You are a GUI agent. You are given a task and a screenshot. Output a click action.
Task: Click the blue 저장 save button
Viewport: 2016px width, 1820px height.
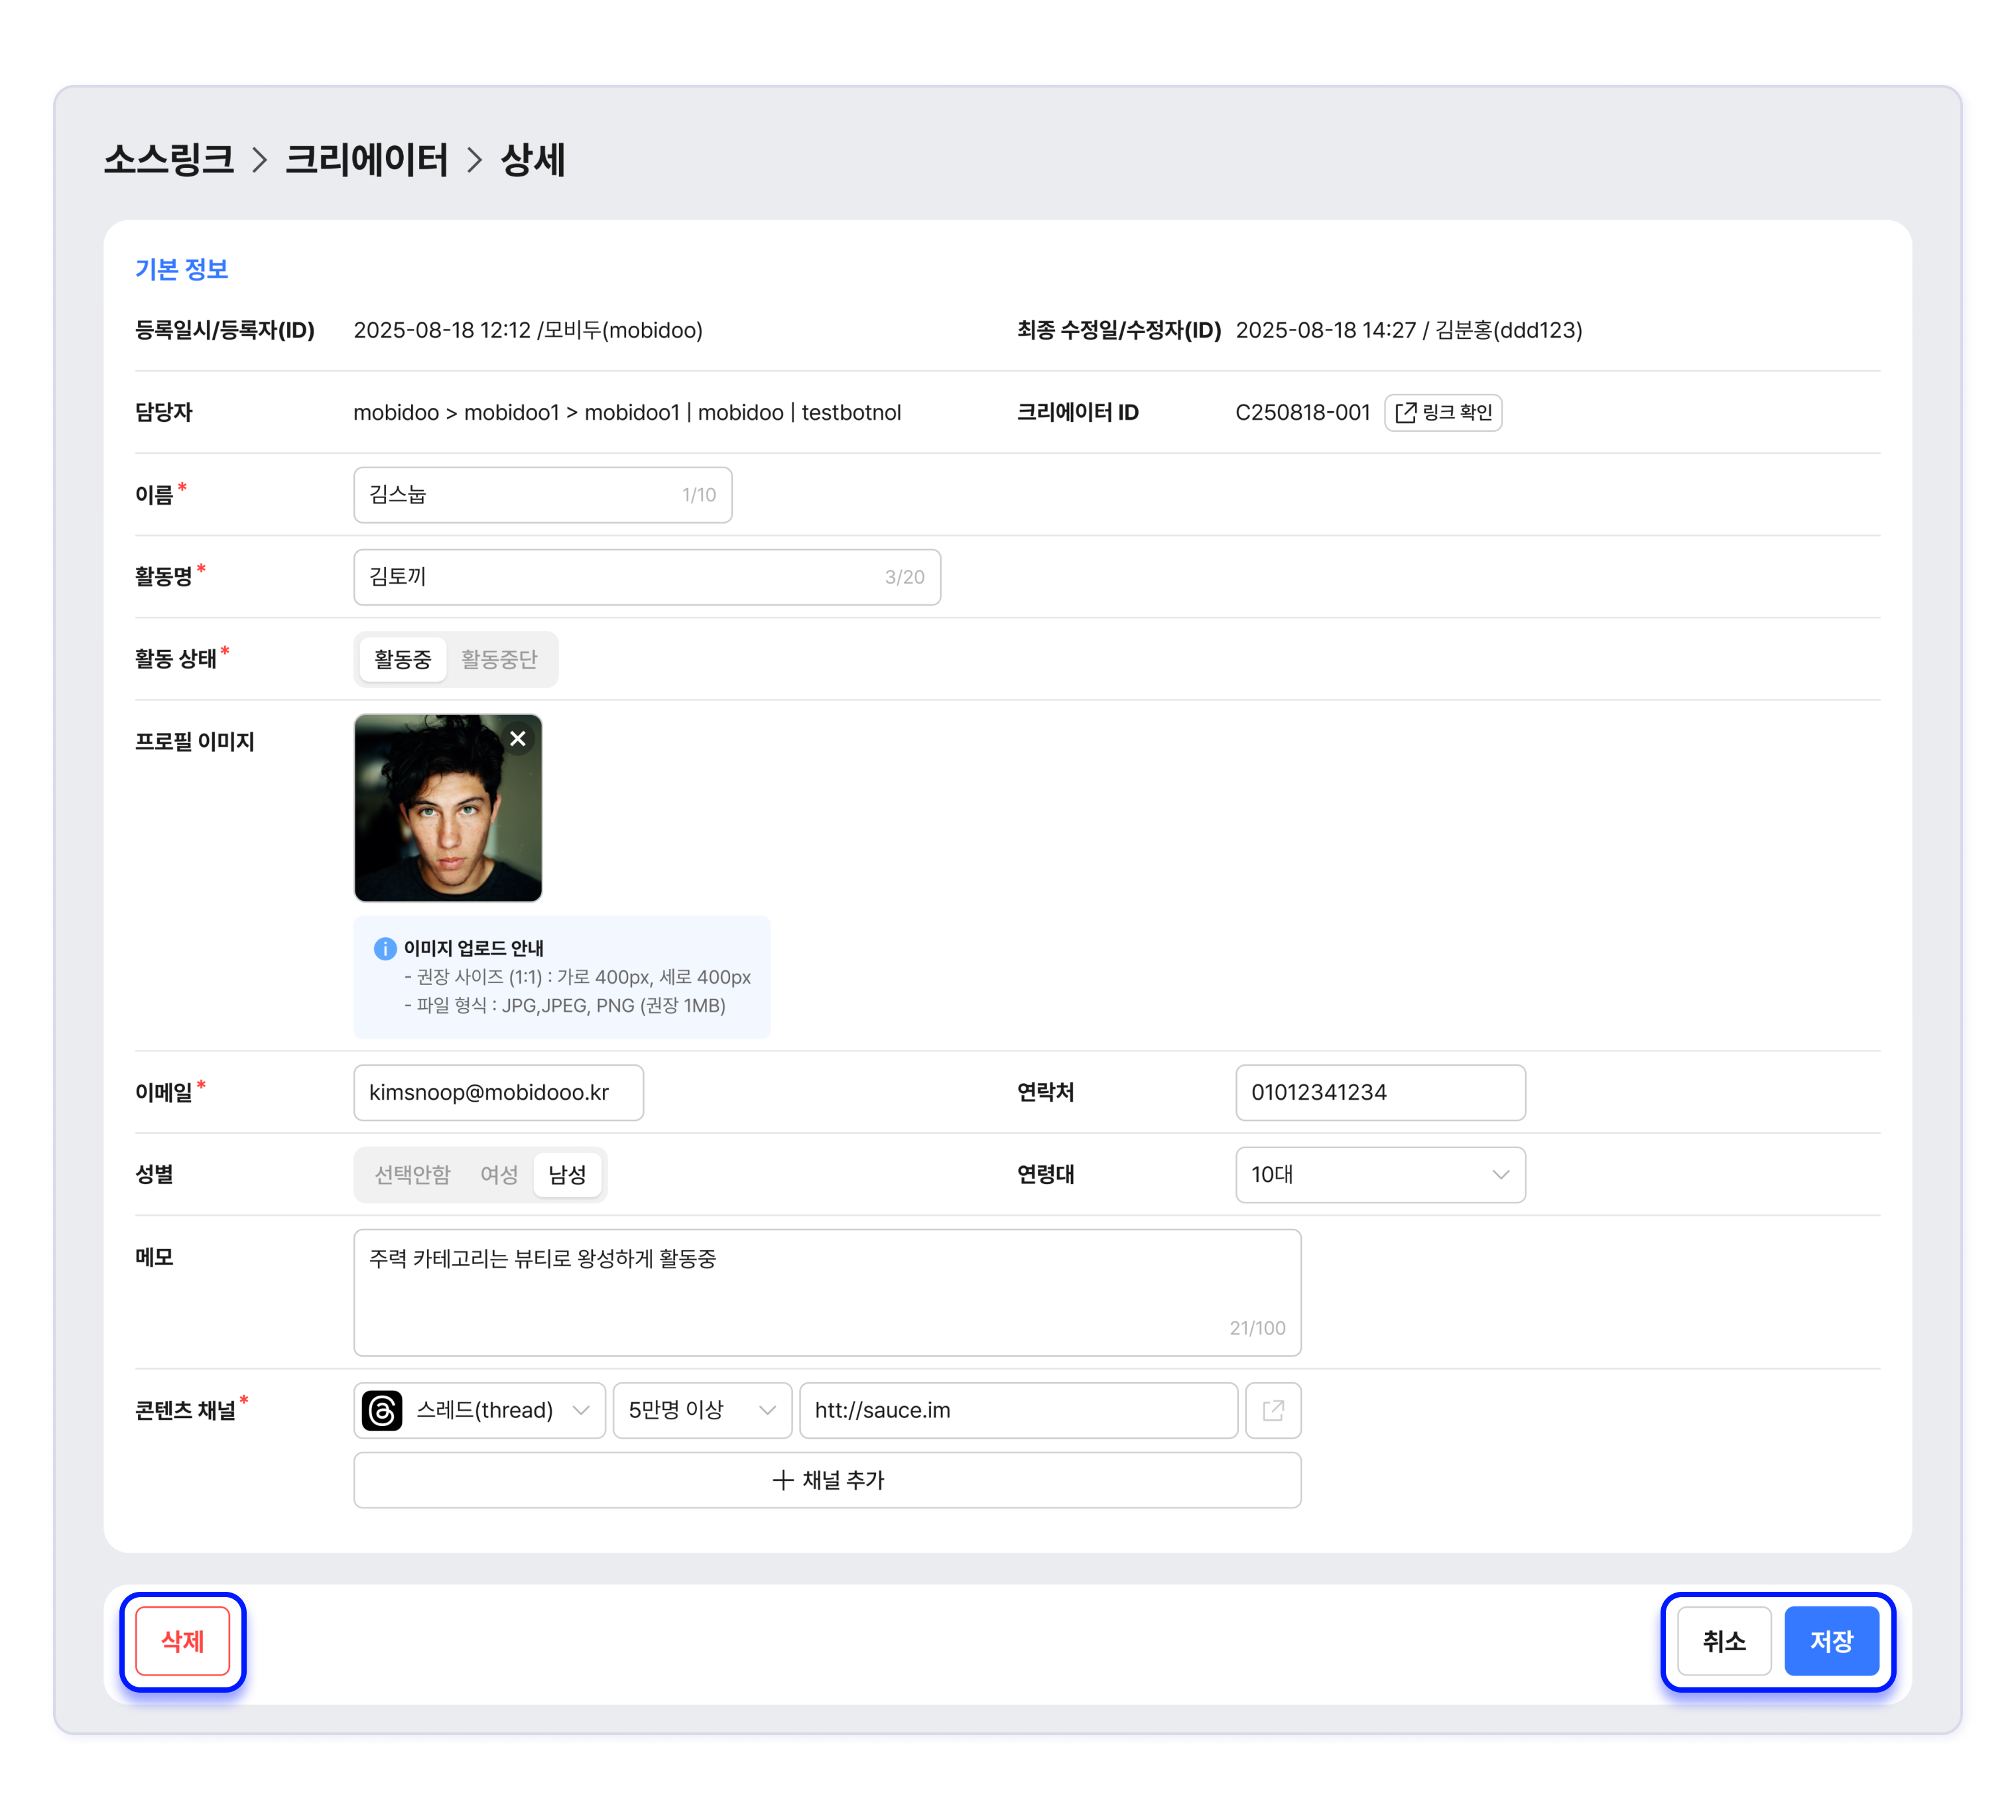coord(1831,1642)
